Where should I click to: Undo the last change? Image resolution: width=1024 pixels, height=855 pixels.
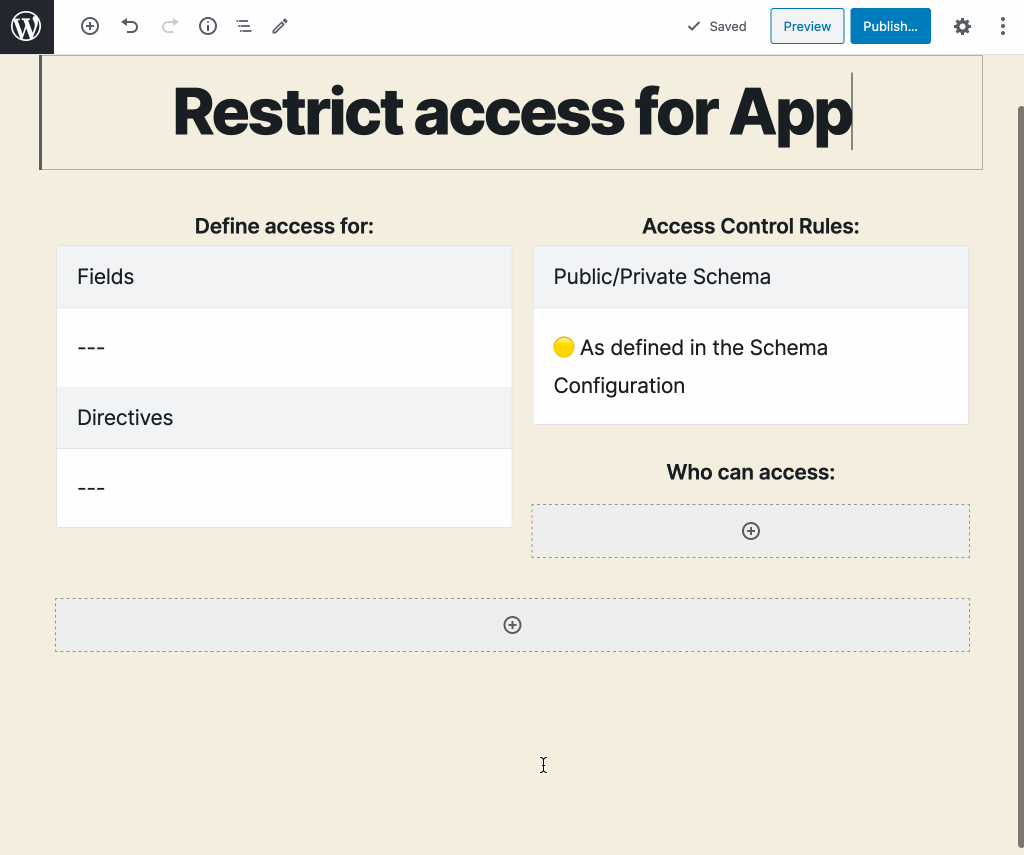(x=130, y=26)
